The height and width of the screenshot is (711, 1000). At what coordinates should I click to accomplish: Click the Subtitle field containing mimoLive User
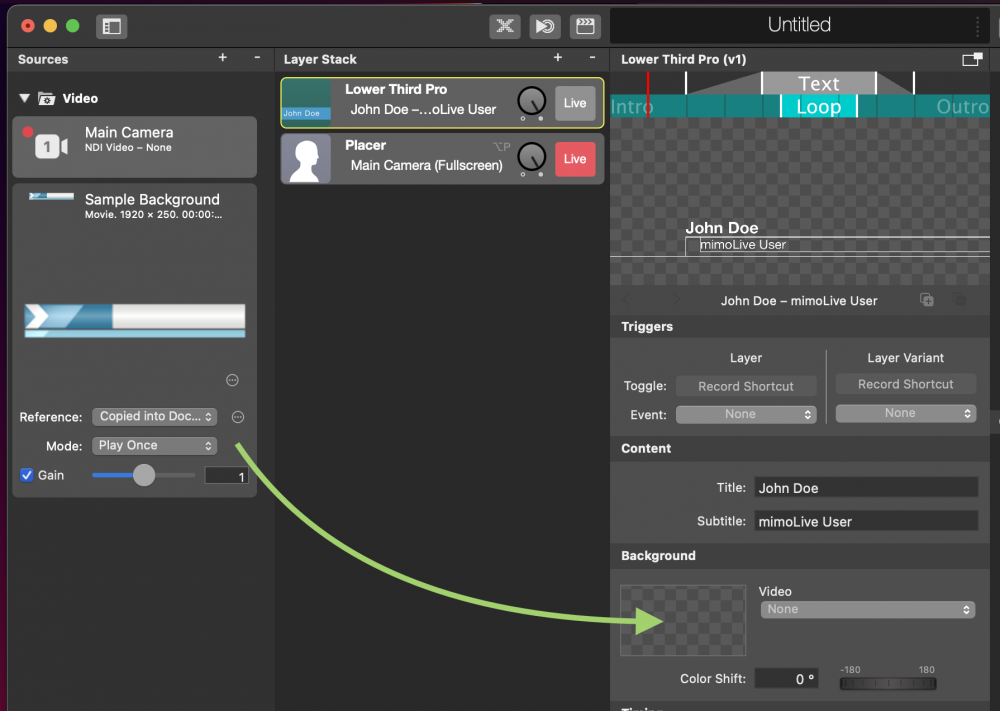pyautogui.click(x=866, y=521)
